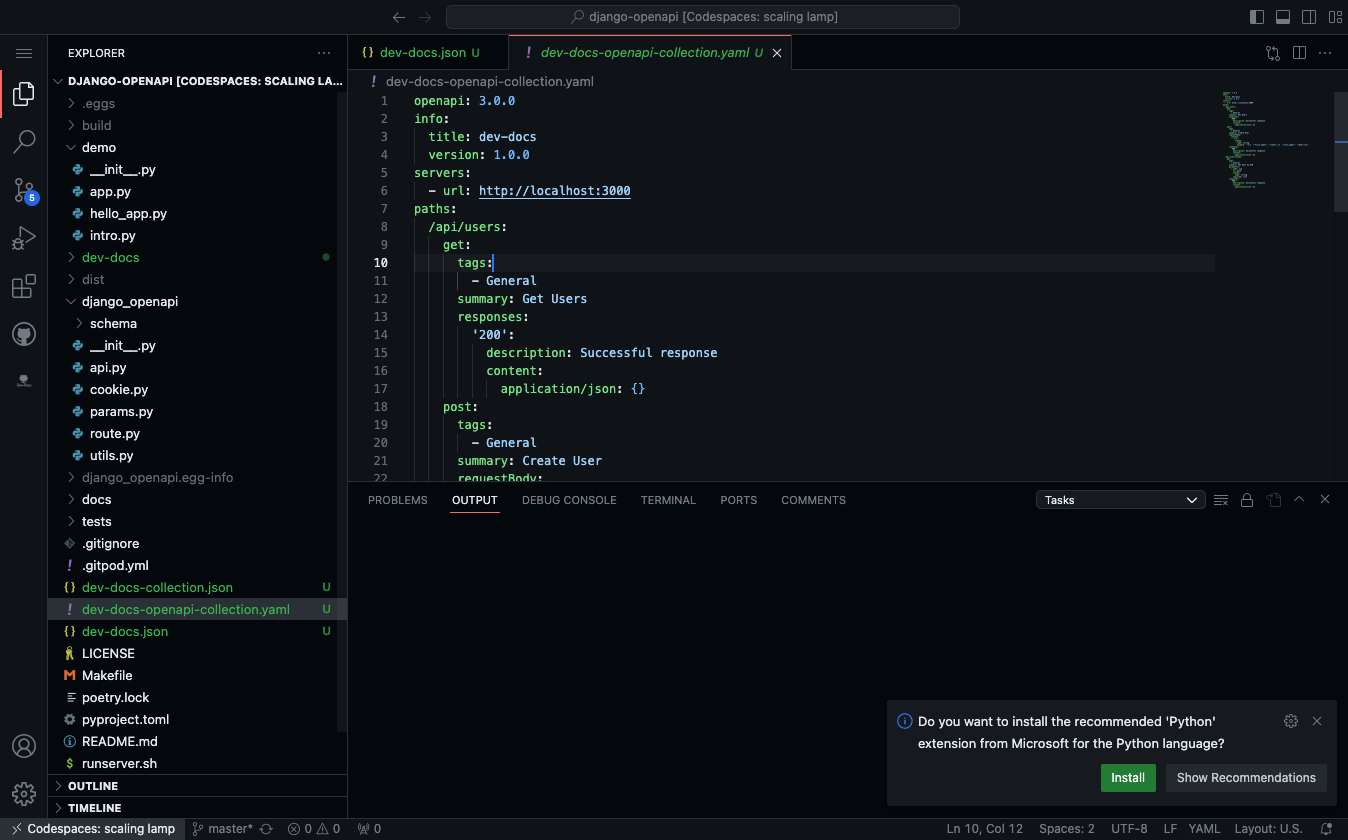Open the Tasks output channel dropdown
This screenshot has height=840, width=1348.
pyautogui.click(x=1120, y=500)
